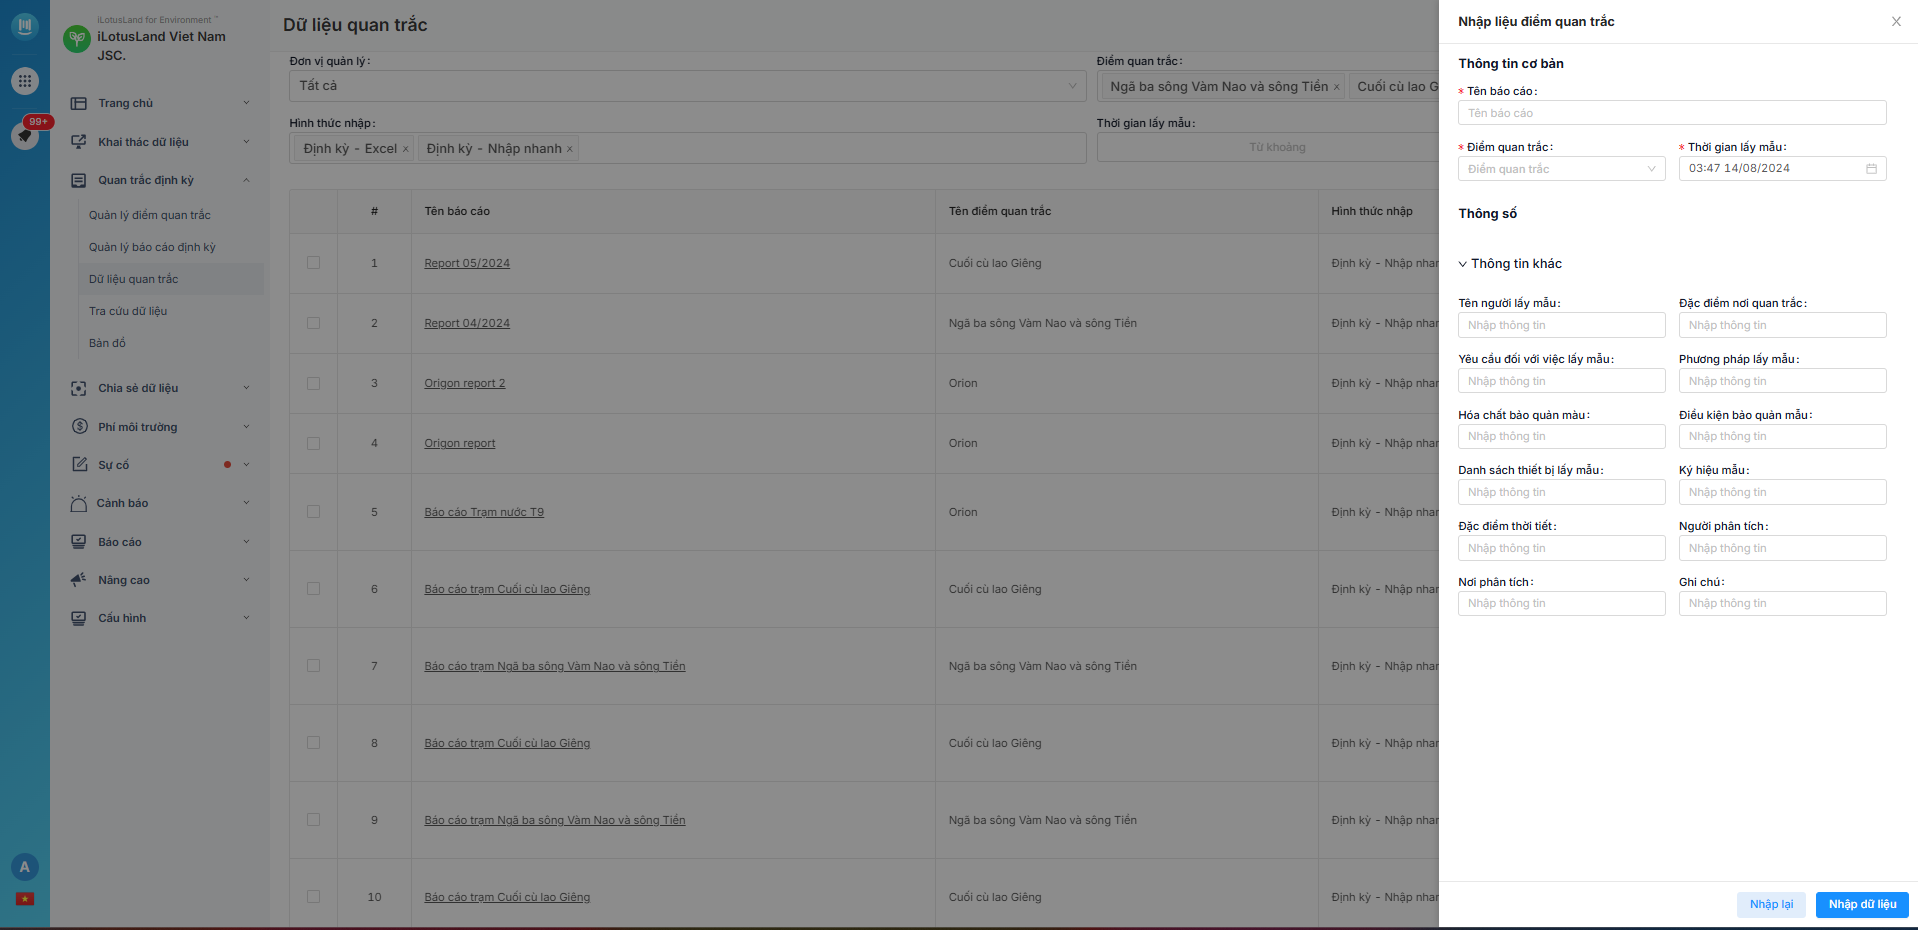Open Tra cứu dữ liệu submenu
This screenshot has height=930, width=1918.
(128, 311)
